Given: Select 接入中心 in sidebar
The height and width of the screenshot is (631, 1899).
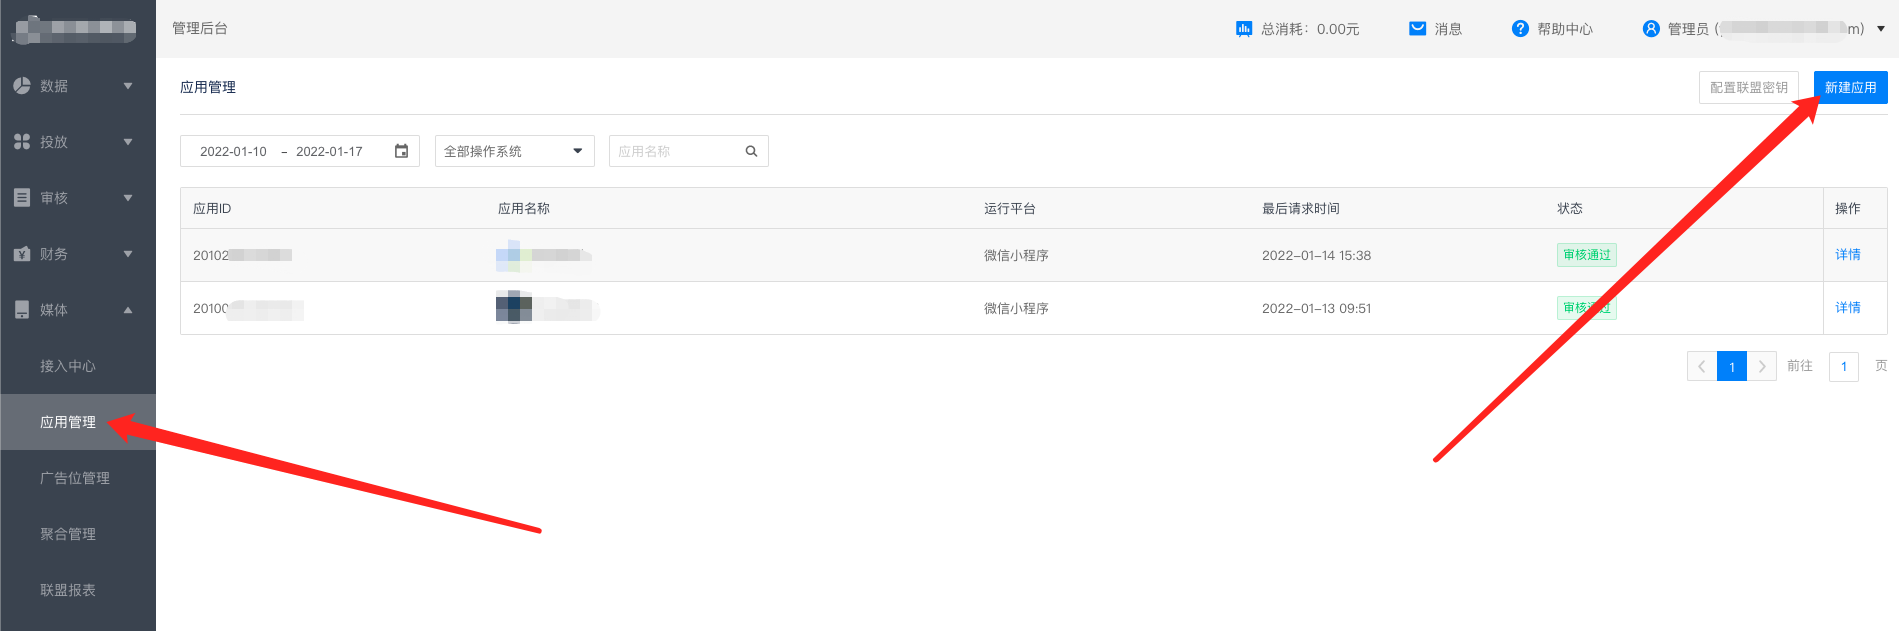Looking at the screenshot, I should 68,366.
